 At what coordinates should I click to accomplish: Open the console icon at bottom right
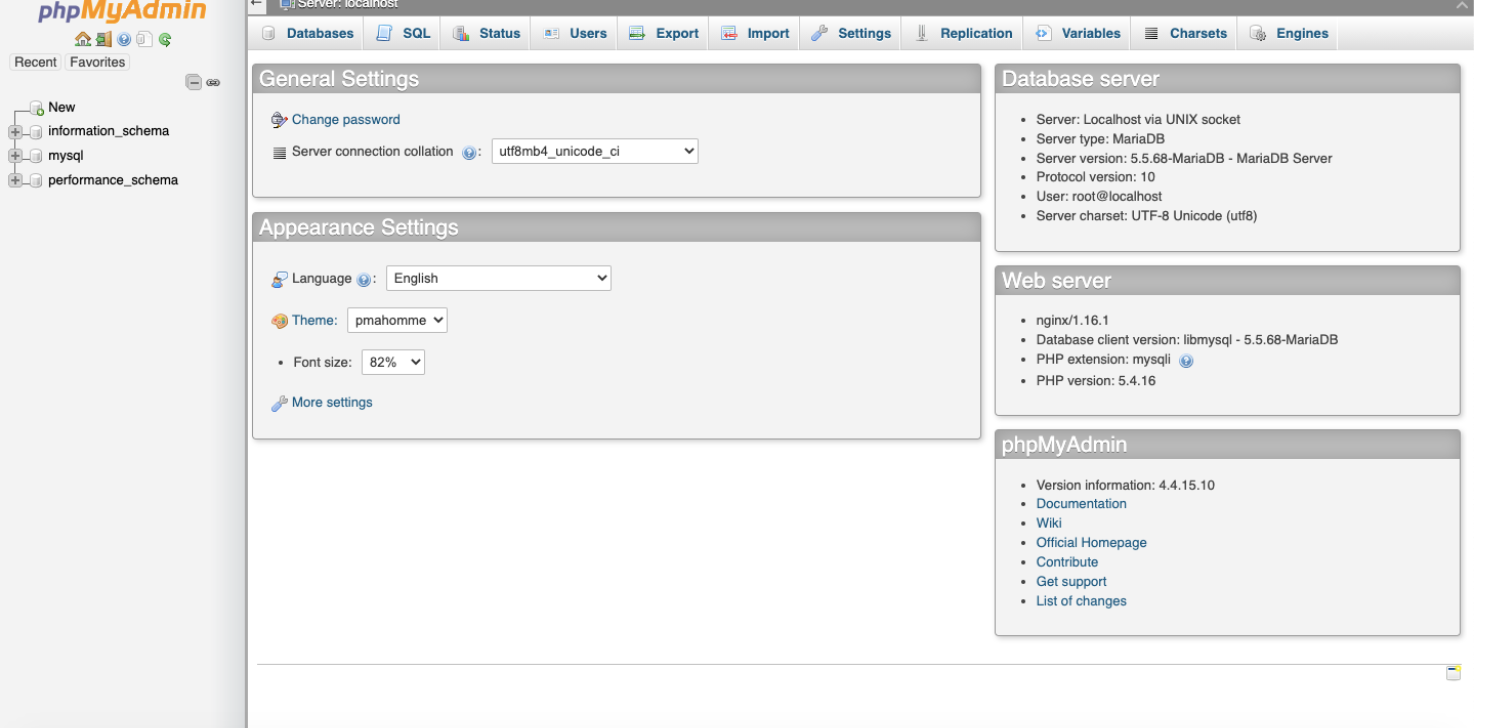pos(1453,673)
